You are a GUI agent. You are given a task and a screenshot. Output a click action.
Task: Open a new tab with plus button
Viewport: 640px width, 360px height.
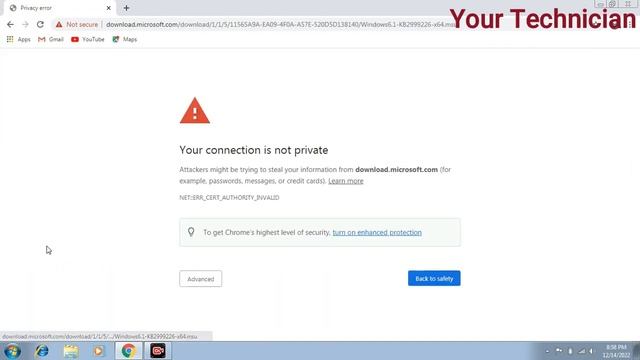point(126,8)
